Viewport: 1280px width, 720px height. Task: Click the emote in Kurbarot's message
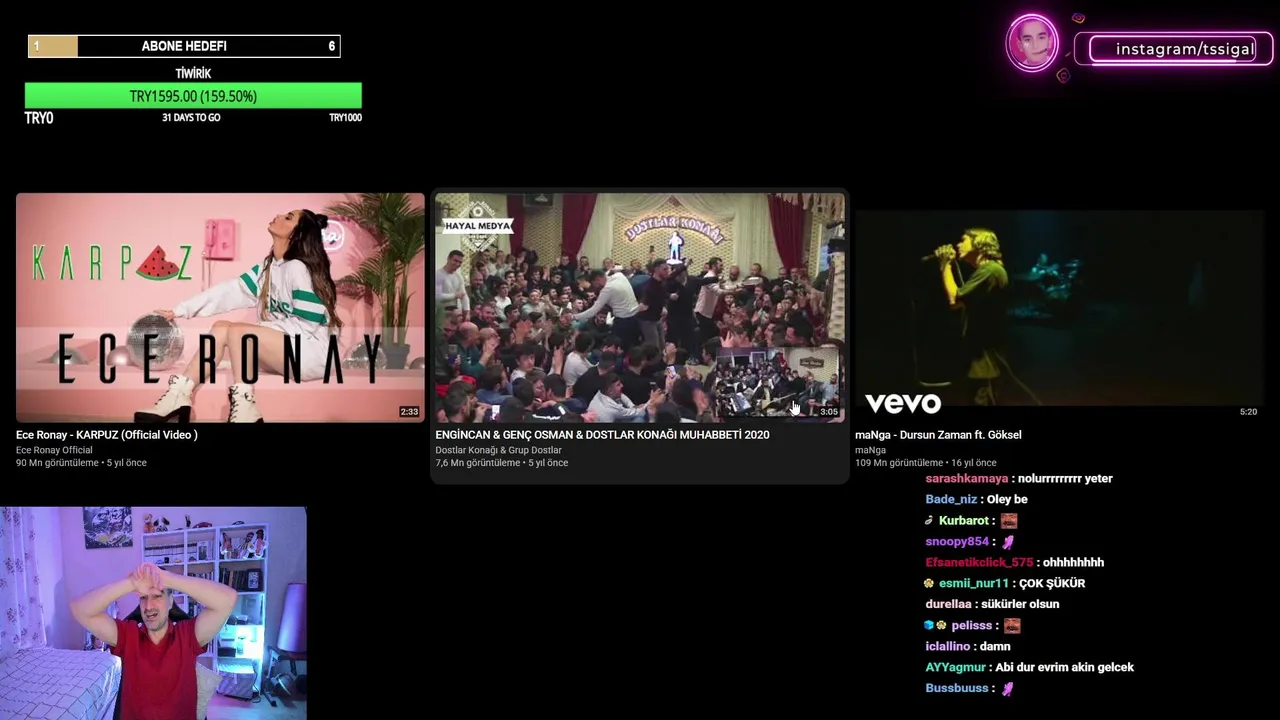[1010, 521]
